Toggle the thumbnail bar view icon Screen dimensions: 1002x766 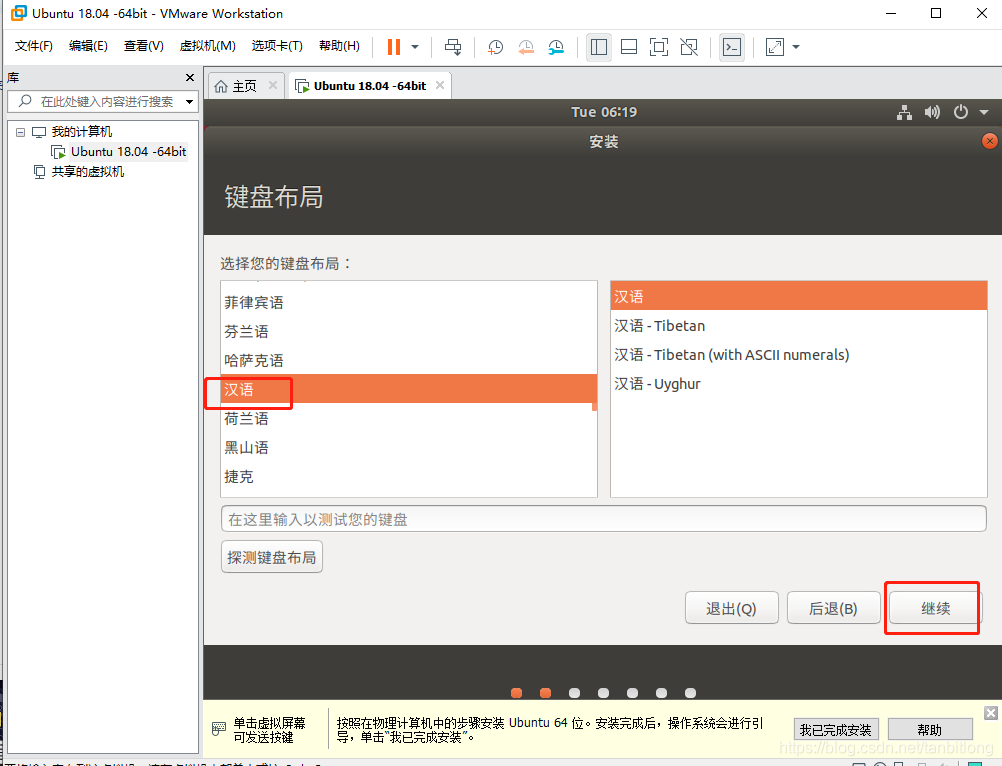point(629,47)
